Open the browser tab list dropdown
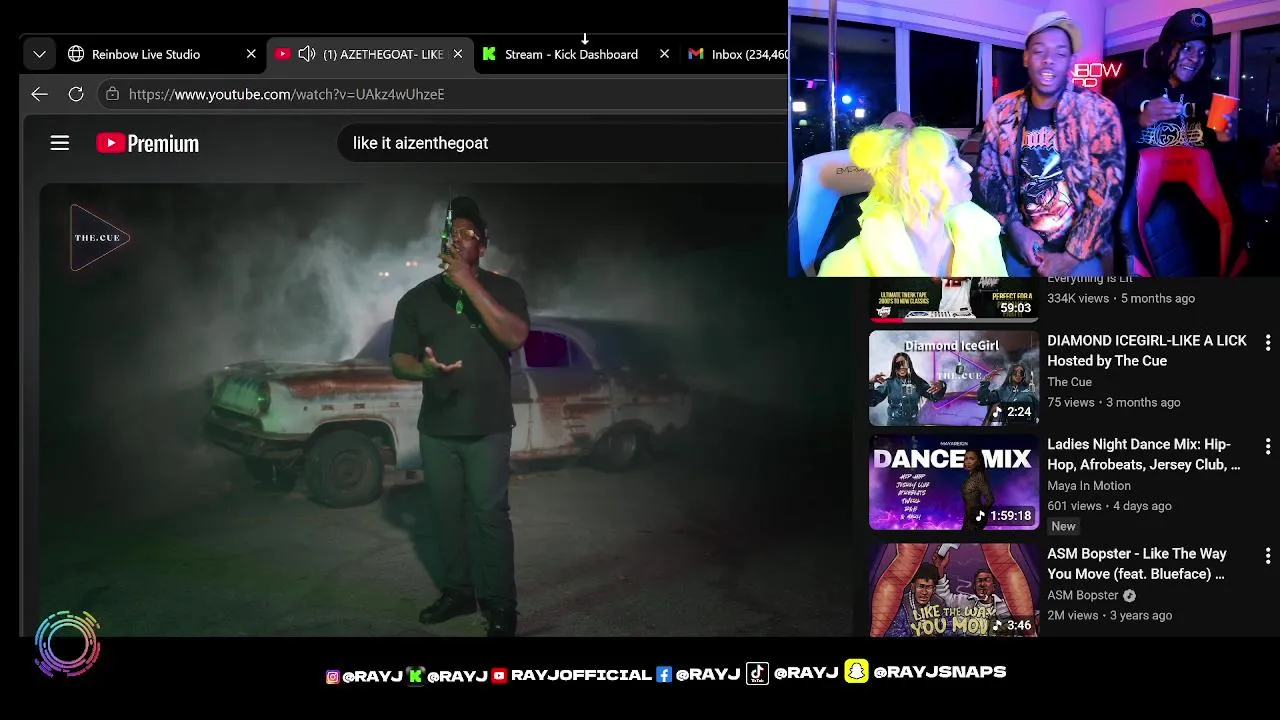Image resolution: width=1280 pixels, height=720 pixels. point(39,54)
